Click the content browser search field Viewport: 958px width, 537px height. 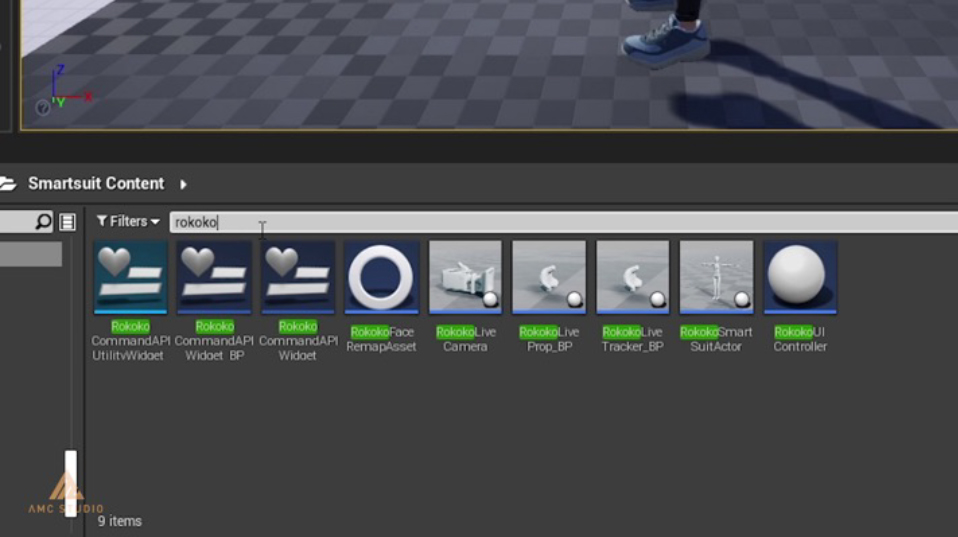563,222
